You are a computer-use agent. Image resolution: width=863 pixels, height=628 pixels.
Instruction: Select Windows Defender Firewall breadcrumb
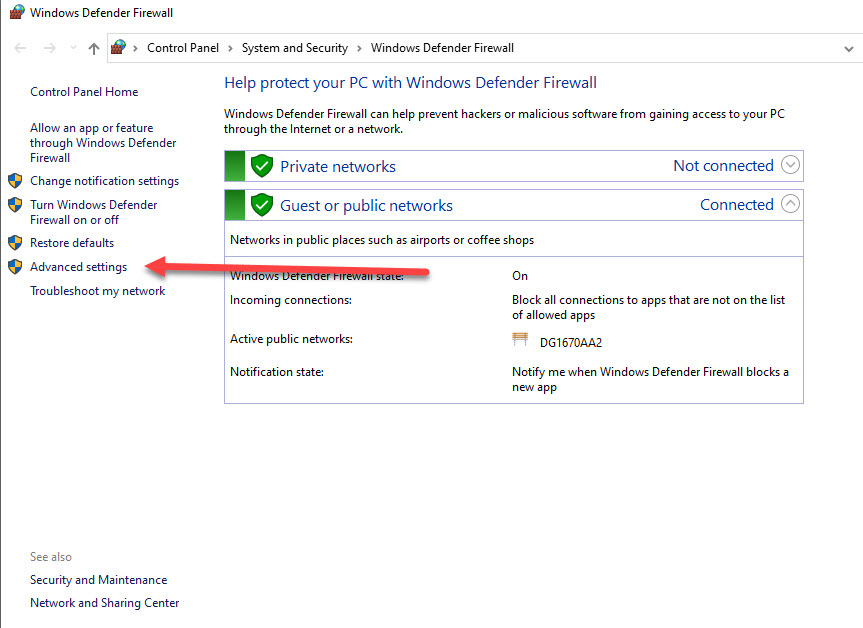pyautogui.click(x=442, y=48)
